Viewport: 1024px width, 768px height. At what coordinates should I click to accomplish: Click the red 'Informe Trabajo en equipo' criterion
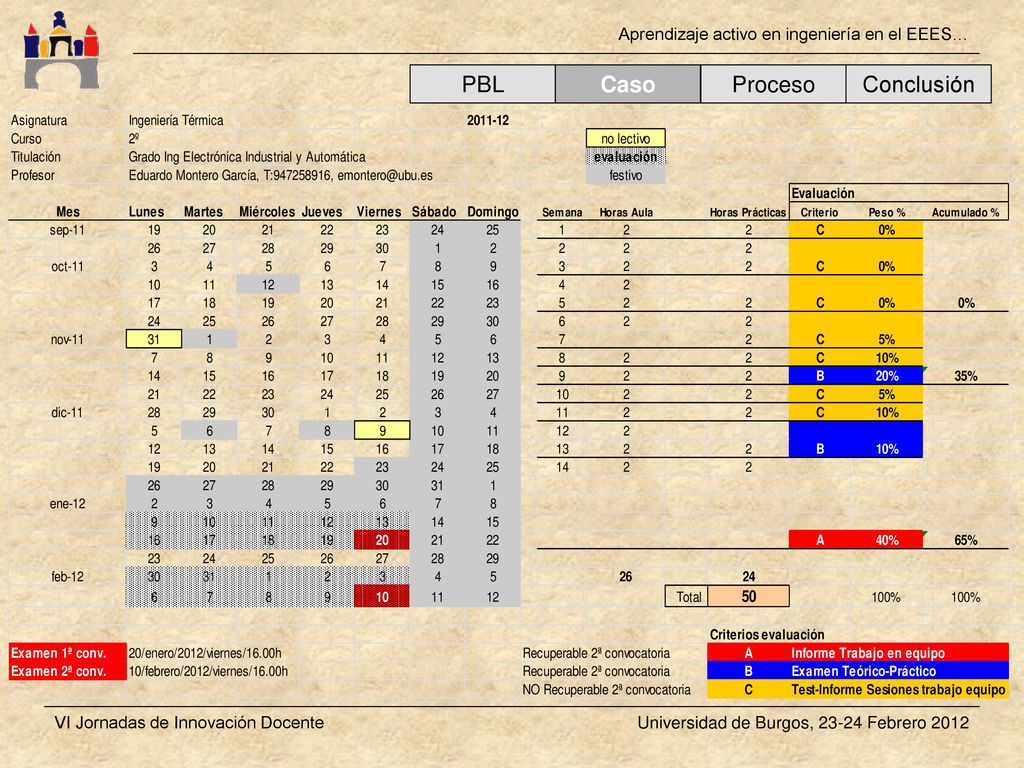pos(857,653)
